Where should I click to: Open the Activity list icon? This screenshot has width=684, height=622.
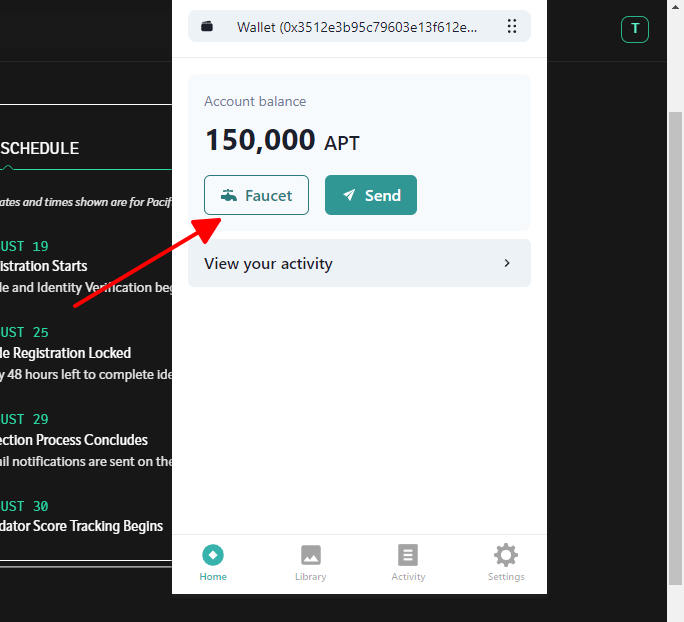point(408,555)
